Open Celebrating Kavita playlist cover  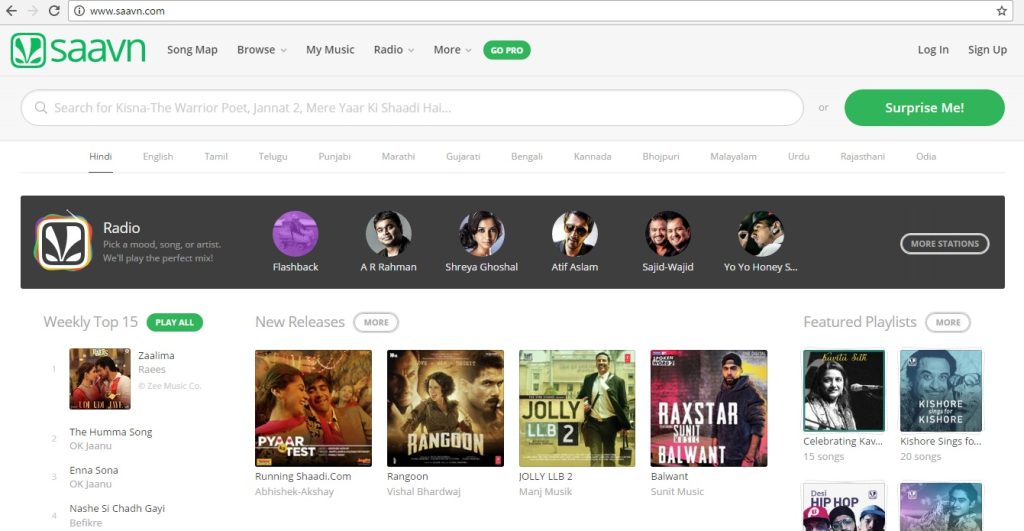coord(844,391)
